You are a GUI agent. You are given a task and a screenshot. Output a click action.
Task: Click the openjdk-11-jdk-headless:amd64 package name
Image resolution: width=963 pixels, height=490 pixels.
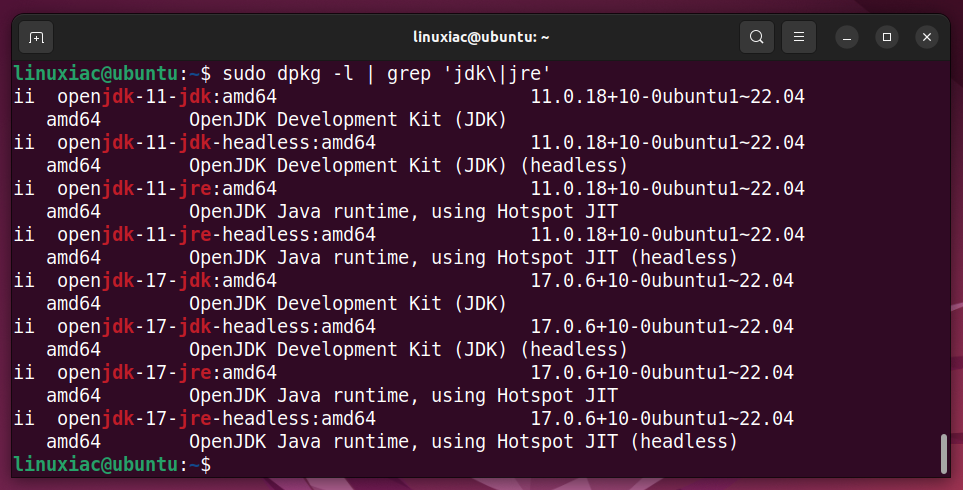coord(216,142)
